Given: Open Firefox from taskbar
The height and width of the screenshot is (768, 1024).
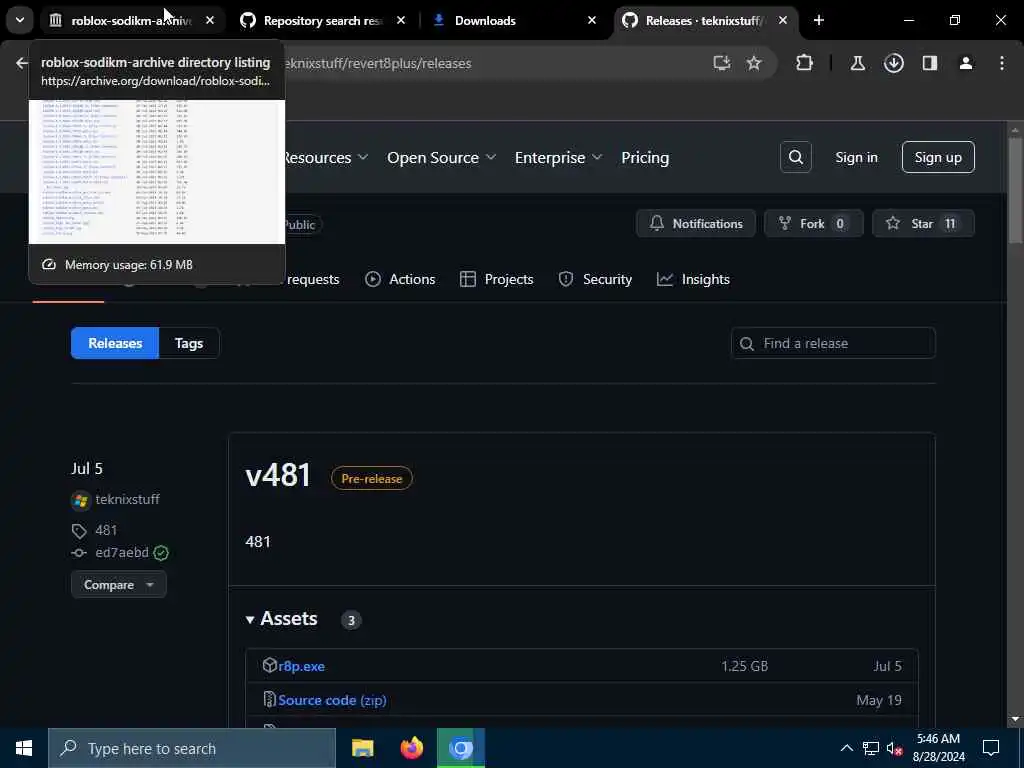Looking at the screenshot, I should coord(411,748).
